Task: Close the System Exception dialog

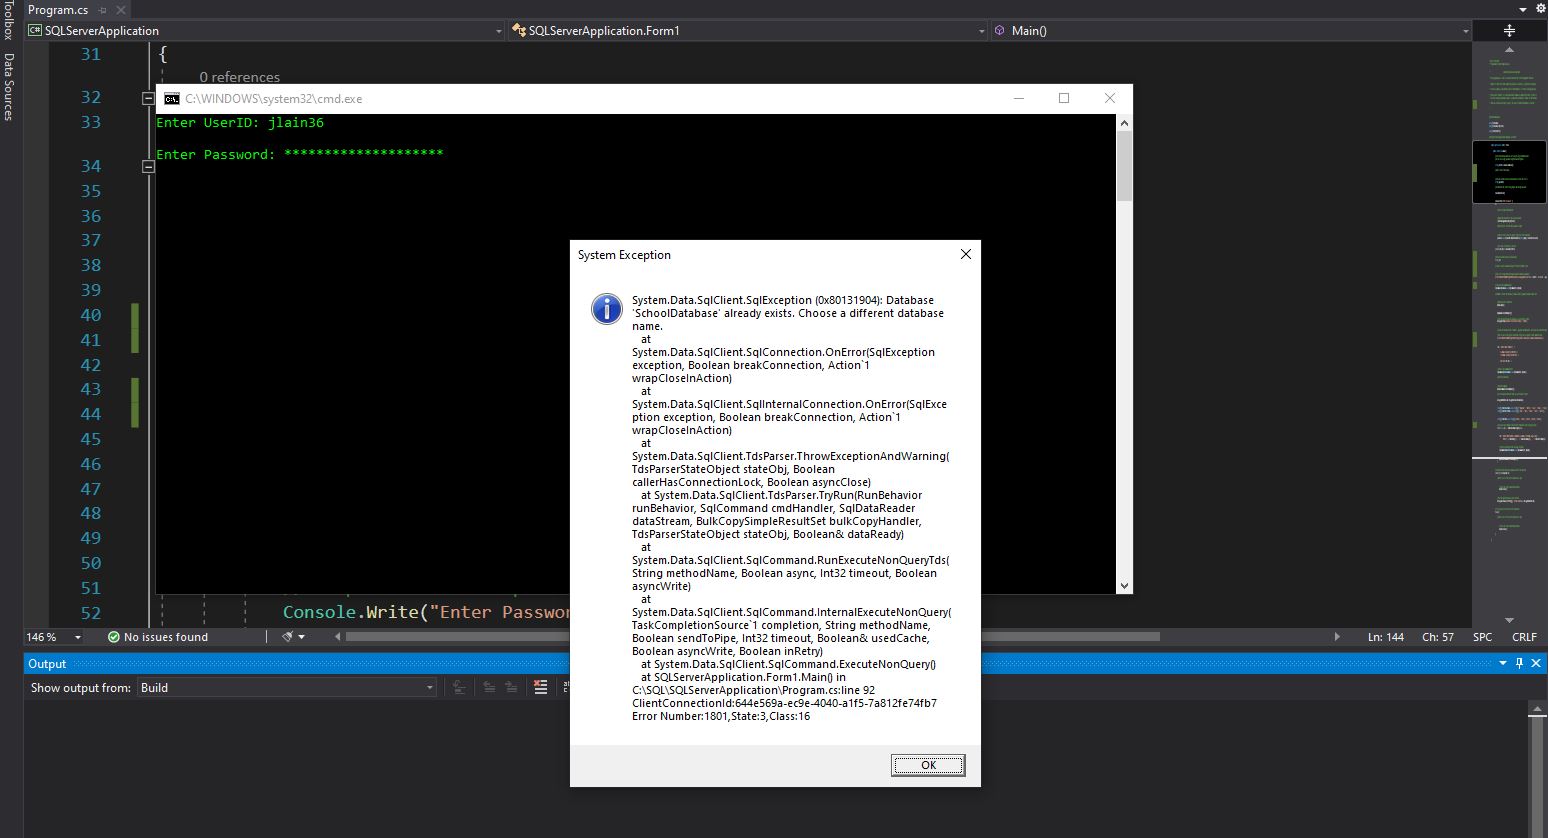Action: point(965,254)
